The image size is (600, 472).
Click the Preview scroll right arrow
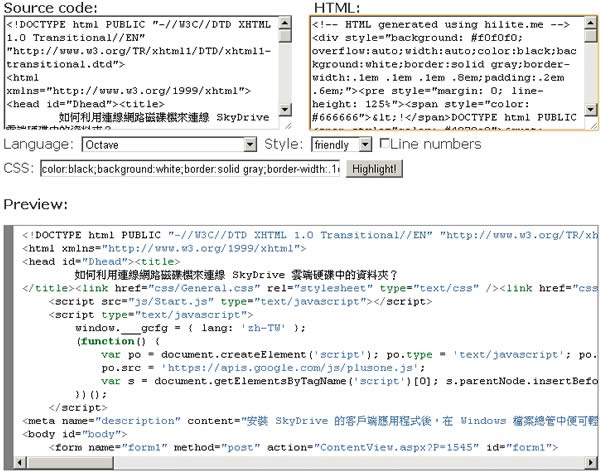[591, 462]
